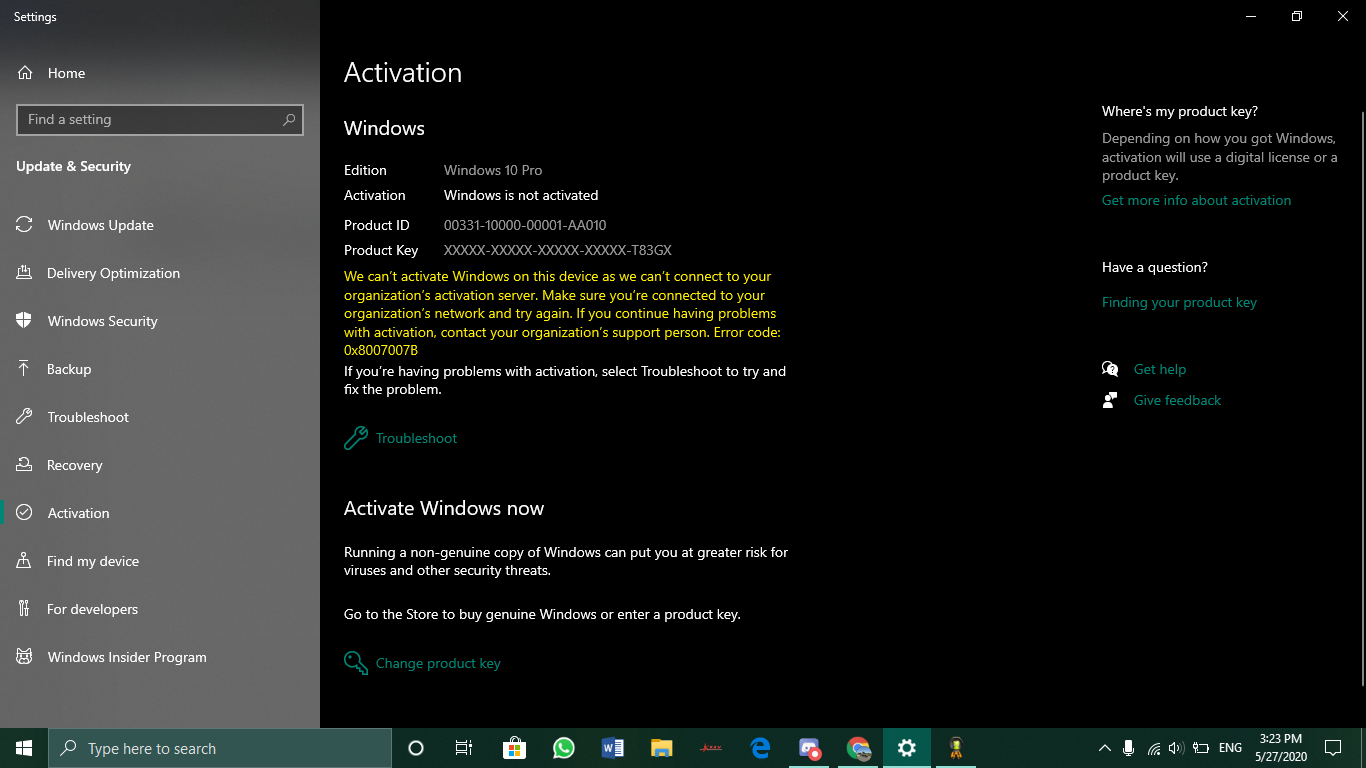Click the Product ID value 00331-10000-00001-AA010
Viewport: 1366px width, 768px height.
coord(525,225)
